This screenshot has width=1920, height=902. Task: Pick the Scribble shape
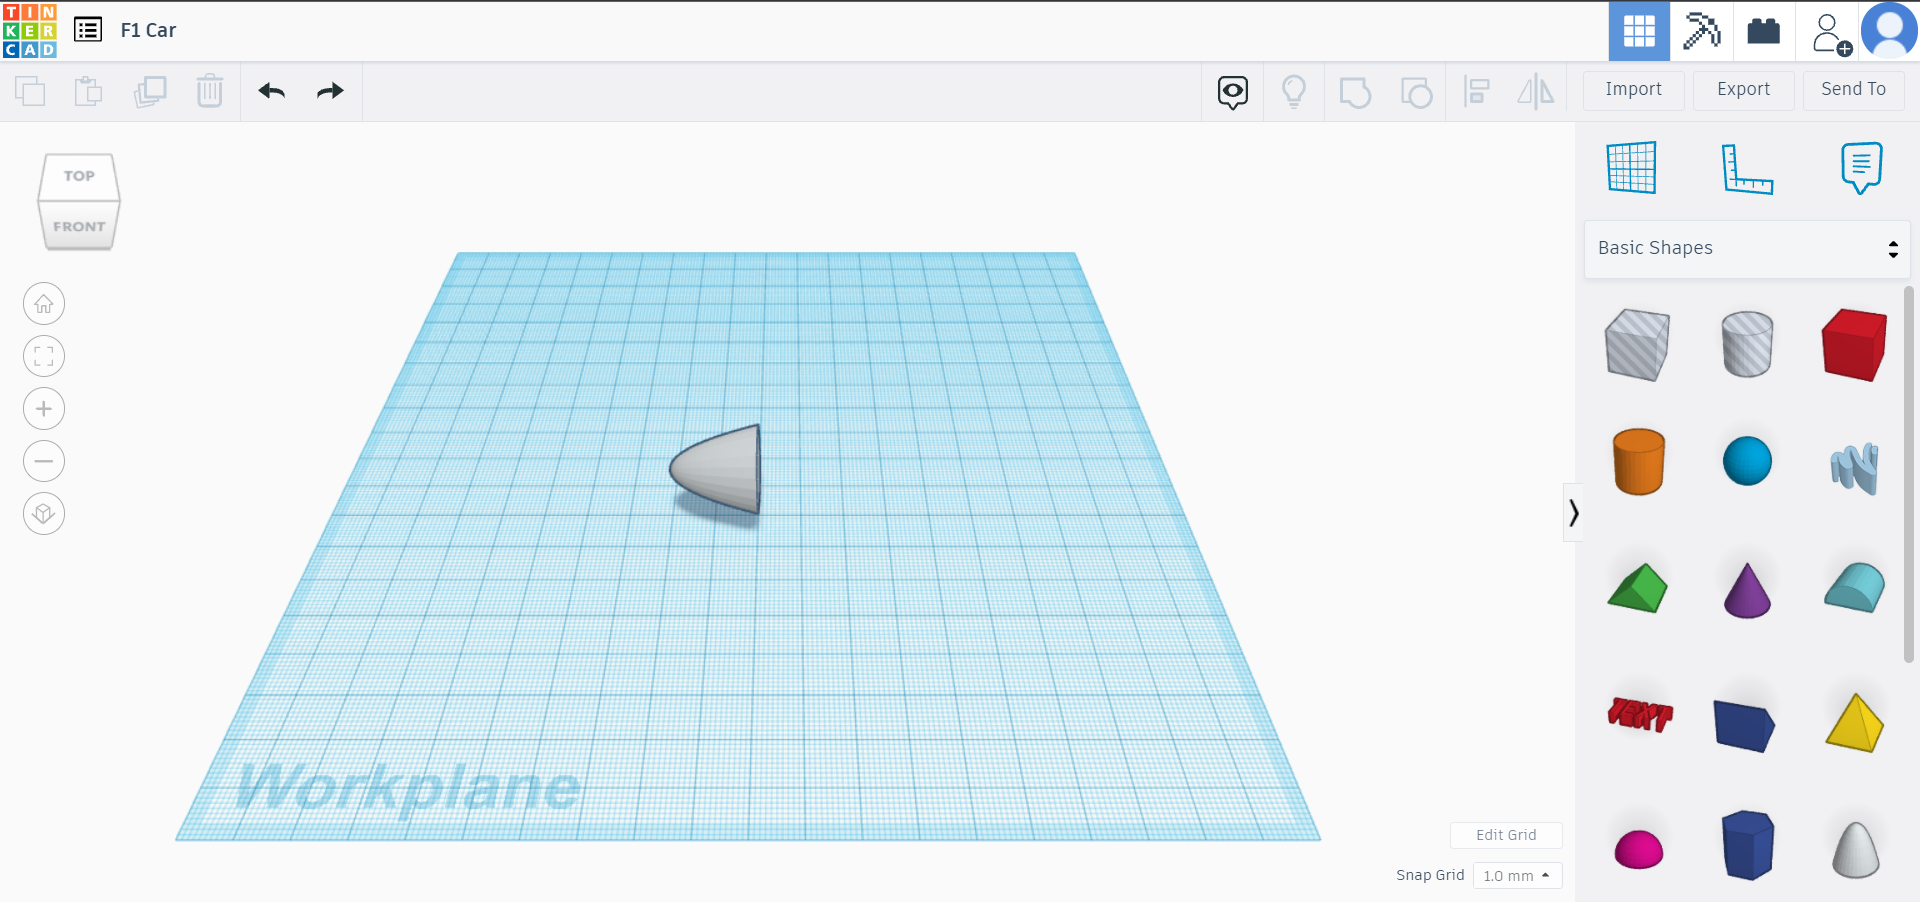click(x=1855, y=467)
